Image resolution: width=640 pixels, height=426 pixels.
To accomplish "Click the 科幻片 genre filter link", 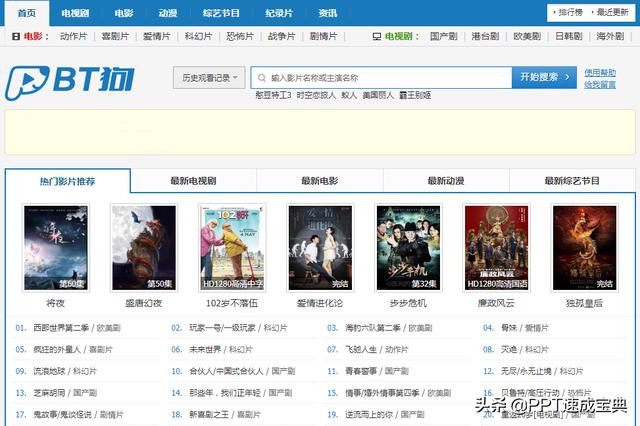I will point(199,36).
